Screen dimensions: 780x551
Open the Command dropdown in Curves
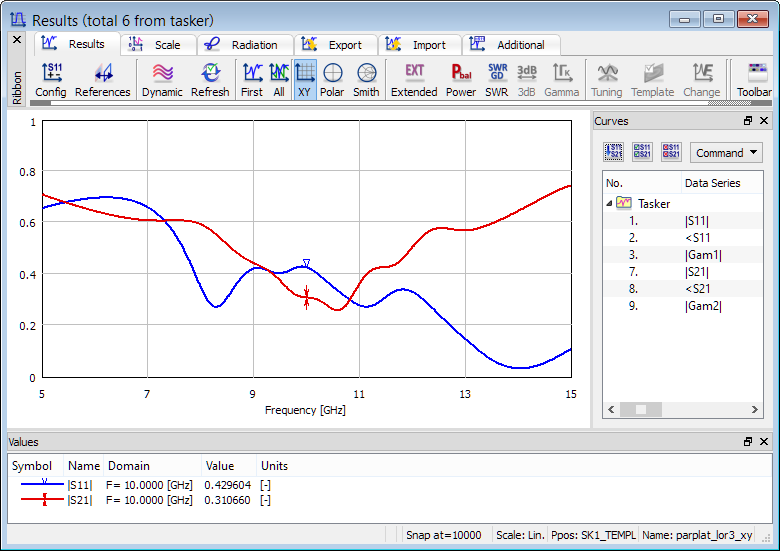pyautogui.click(x=726, y=153)
